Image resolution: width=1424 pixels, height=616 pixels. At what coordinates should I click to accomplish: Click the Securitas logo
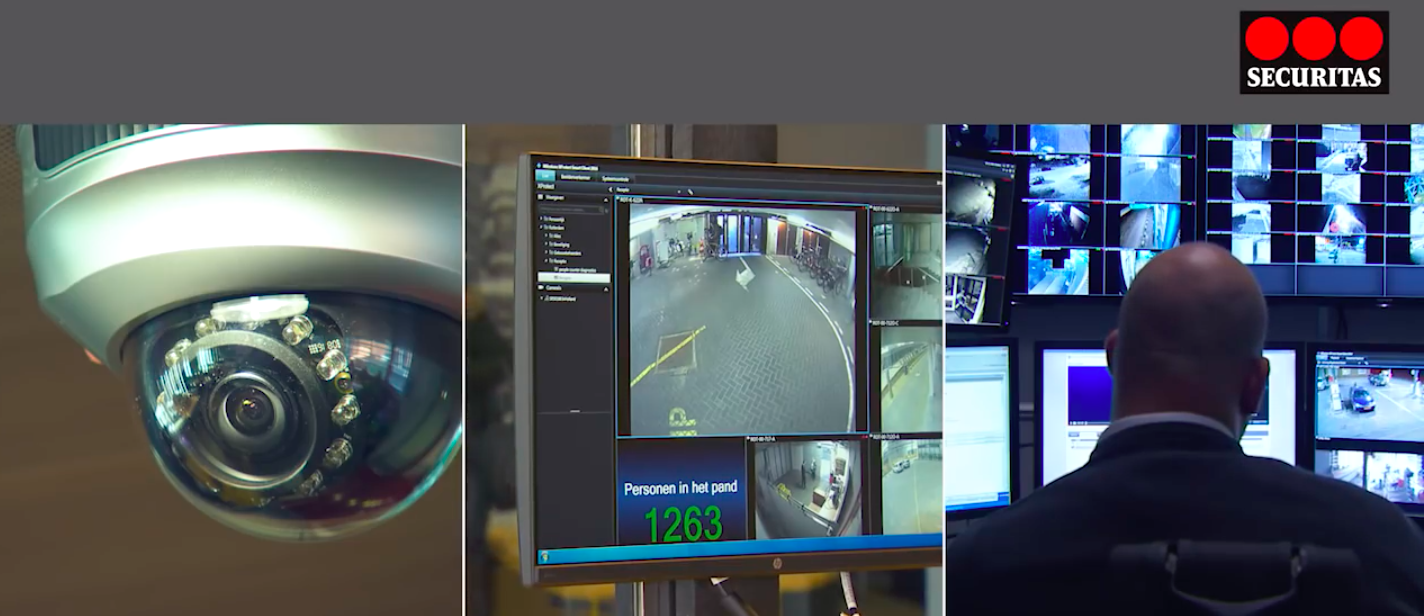click(x=1314, y=53)
